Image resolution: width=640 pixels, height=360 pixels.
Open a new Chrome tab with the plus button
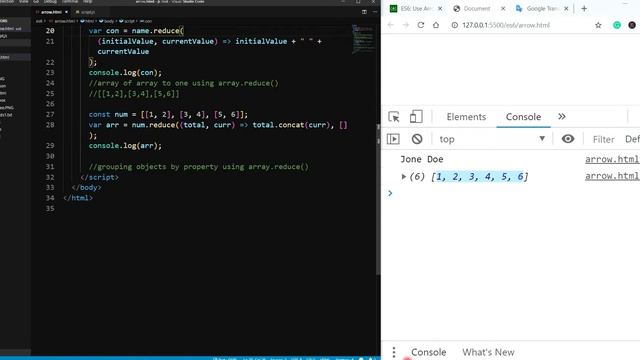[584, 9]
